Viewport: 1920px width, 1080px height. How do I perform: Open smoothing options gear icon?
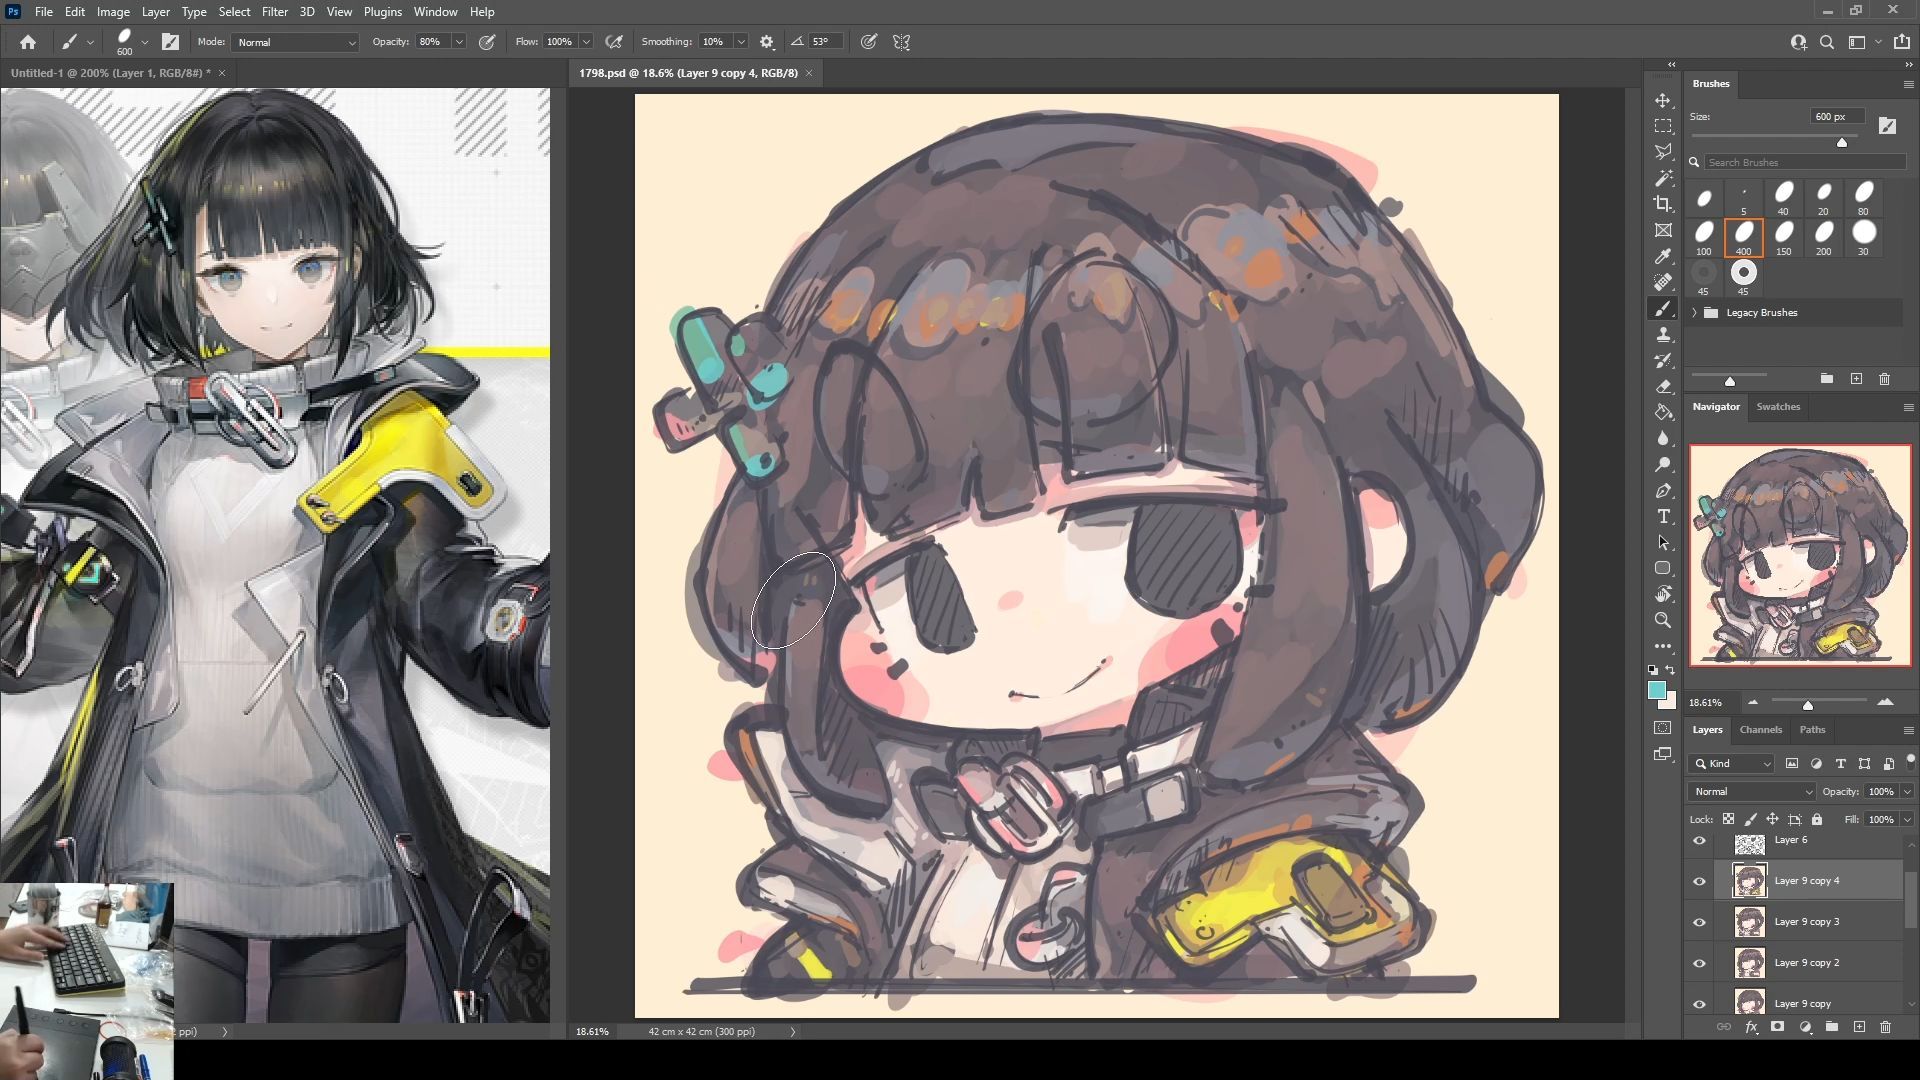[767, 42]
